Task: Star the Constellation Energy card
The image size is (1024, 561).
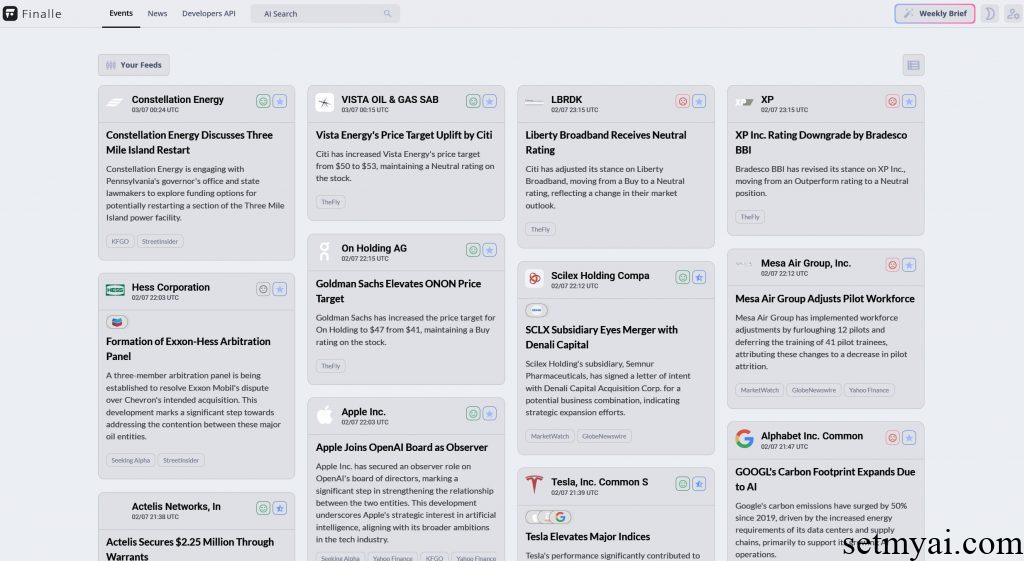Action: [x=280, y=101]
